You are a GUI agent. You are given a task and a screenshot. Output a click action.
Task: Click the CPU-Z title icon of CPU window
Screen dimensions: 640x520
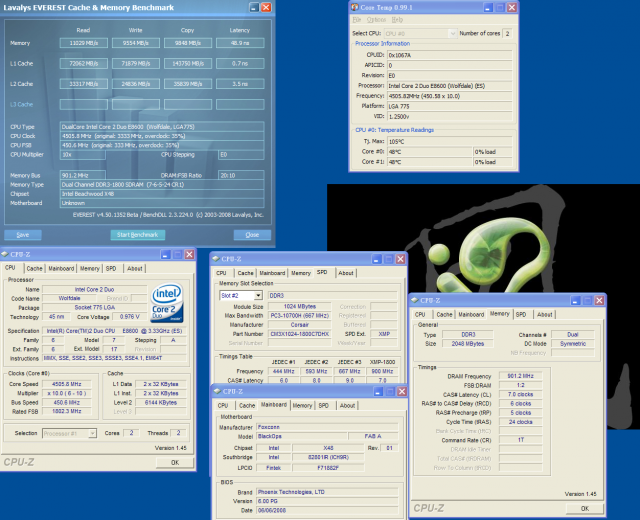5,254
